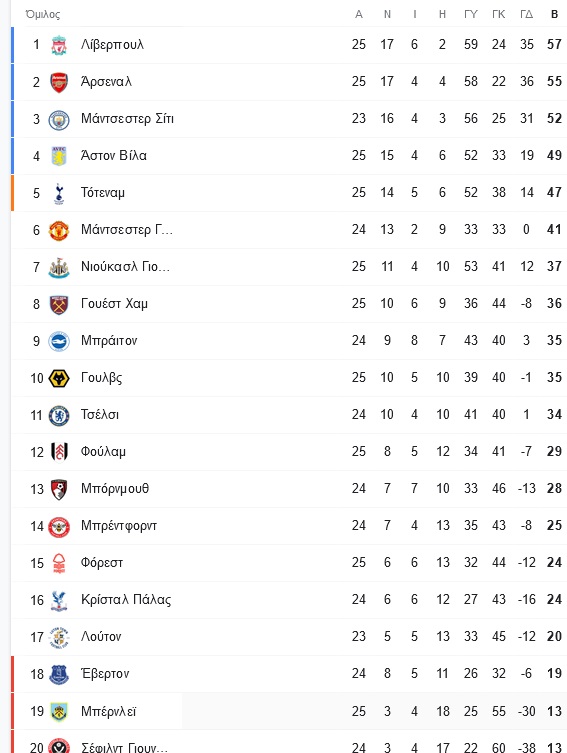Click the B points column header
This screenshot has width=567, height=753.
[554, 14]
